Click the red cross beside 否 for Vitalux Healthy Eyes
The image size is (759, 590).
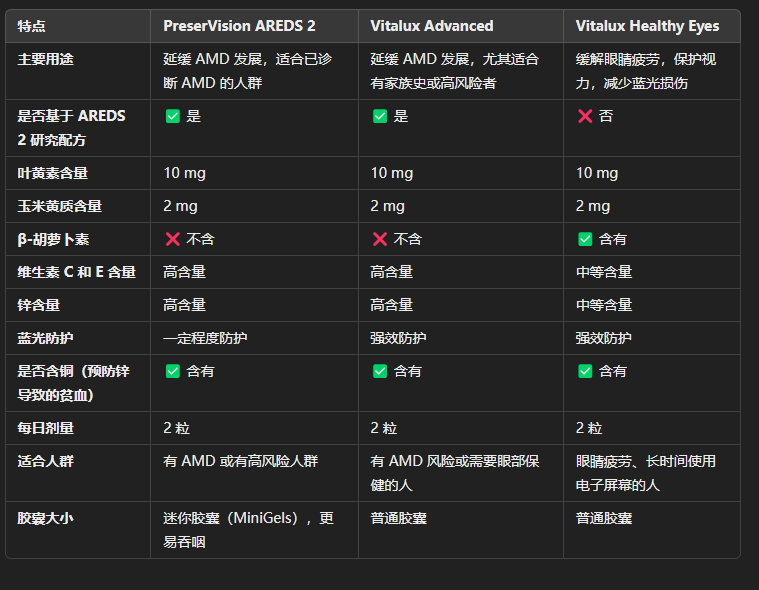click(585, 116)
